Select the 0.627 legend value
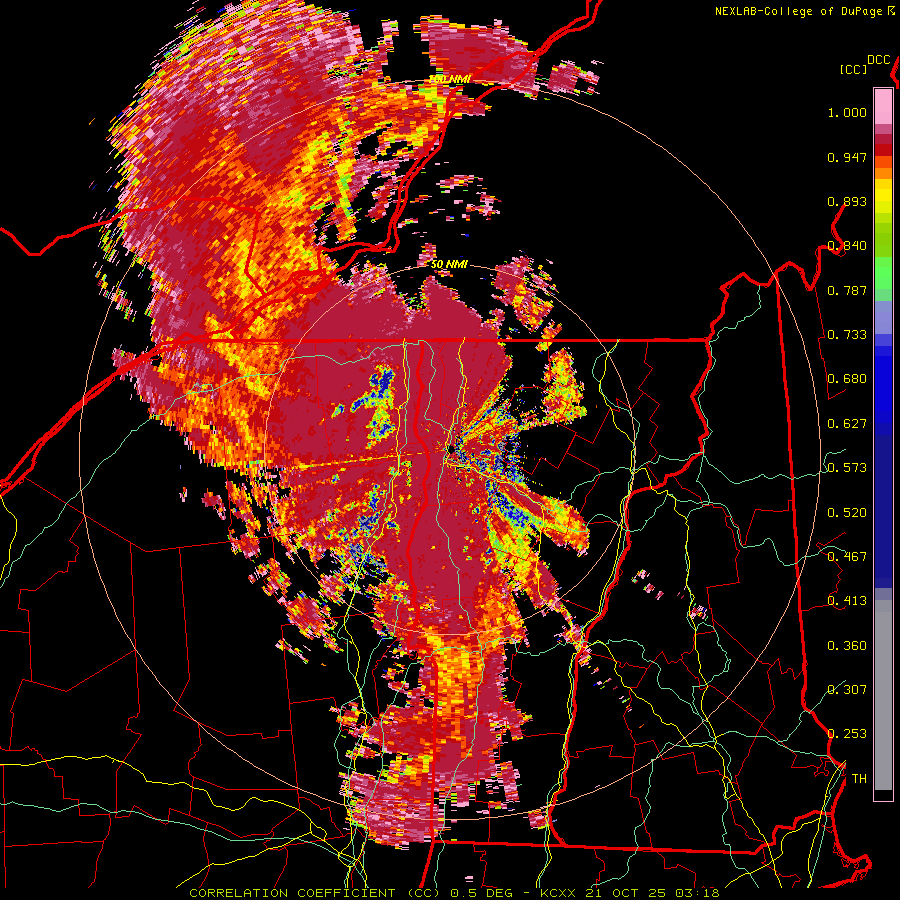Screen dimensions: 900x900 pos(847,424)
